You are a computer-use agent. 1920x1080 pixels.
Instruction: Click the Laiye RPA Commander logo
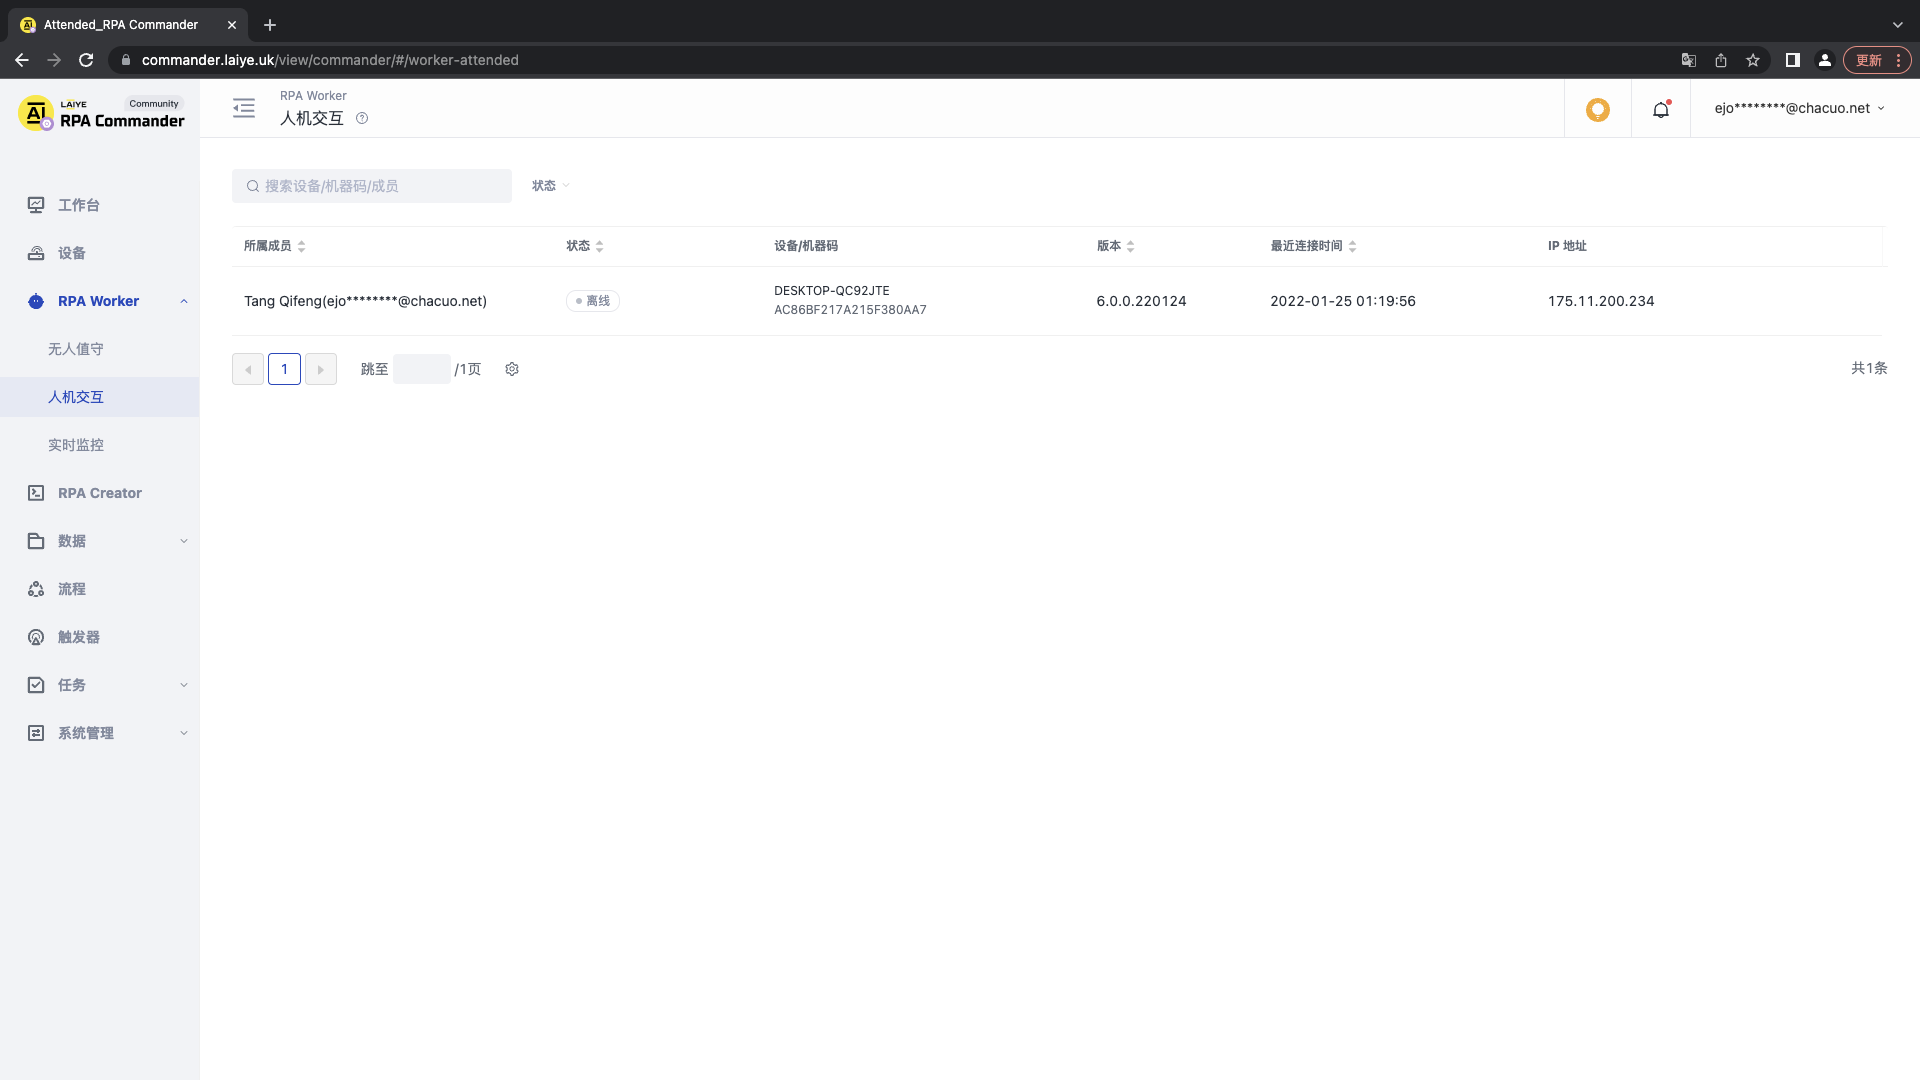click(x=102, y=113)
